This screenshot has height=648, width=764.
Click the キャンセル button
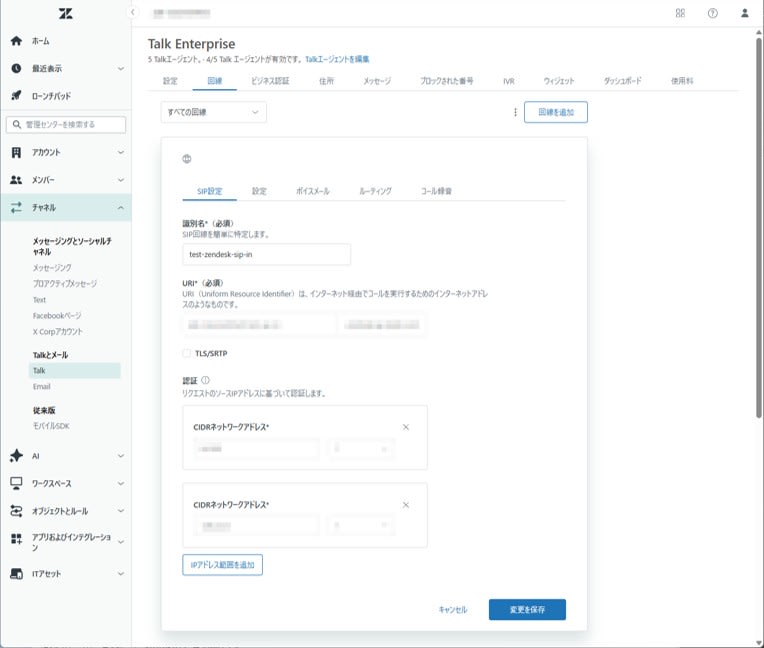coord(453,610)
